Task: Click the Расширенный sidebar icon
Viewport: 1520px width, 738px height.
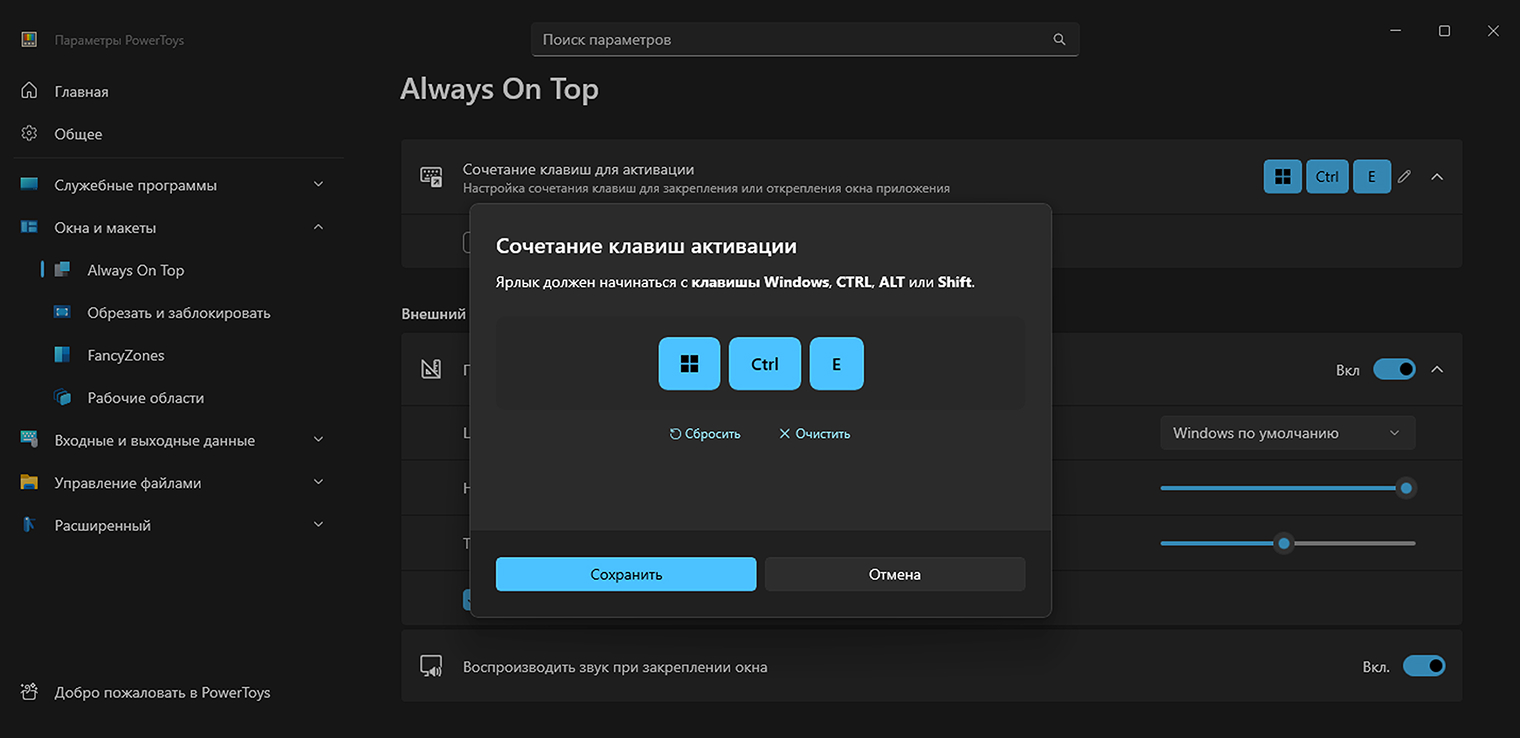Action: coord(29,525)
